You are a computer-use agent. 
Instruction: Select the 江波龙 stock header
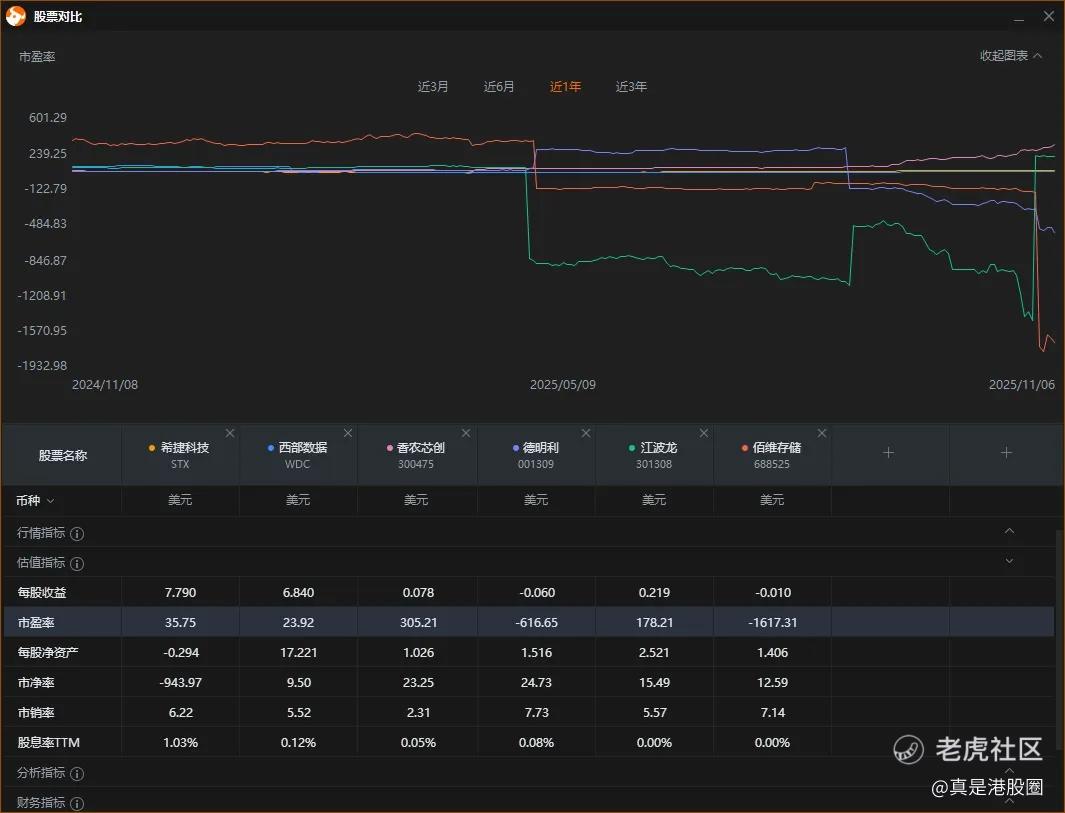click(654, 455)
